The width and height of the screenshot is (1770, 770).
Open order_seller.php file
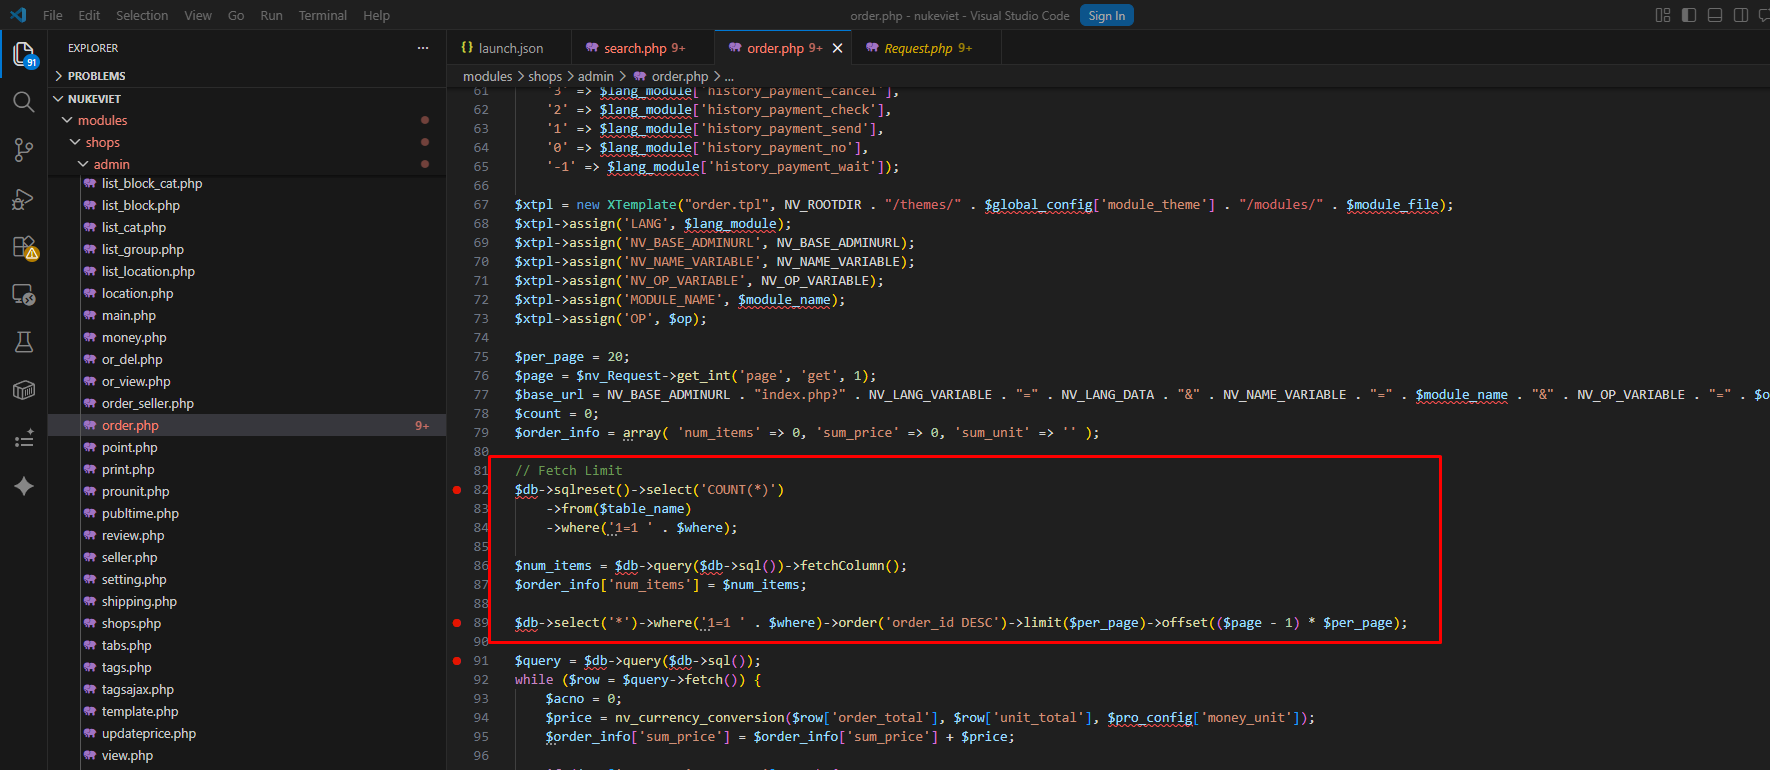pyautogui.click(x=247, y=404)
